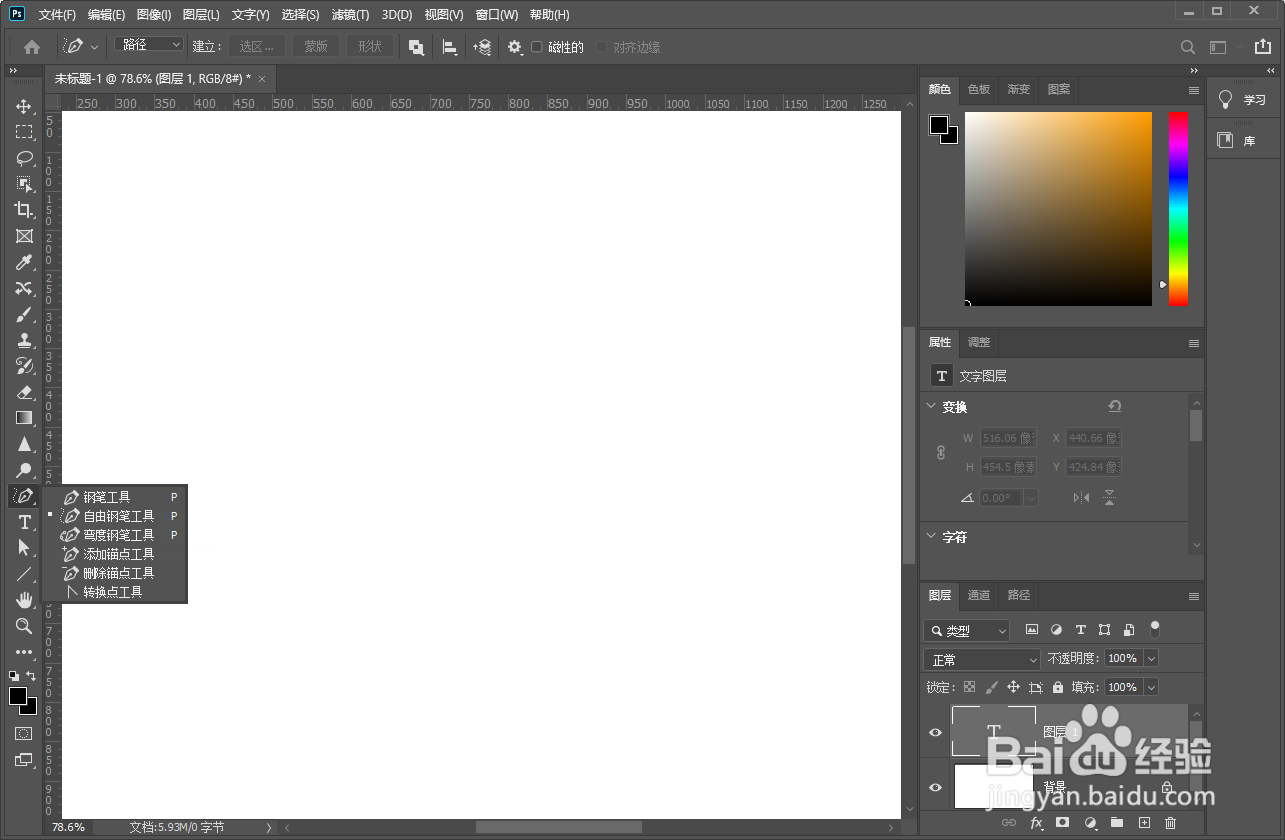Open the 滤镜(T) menu
The image size is (1285, 840).
point(350,15)
